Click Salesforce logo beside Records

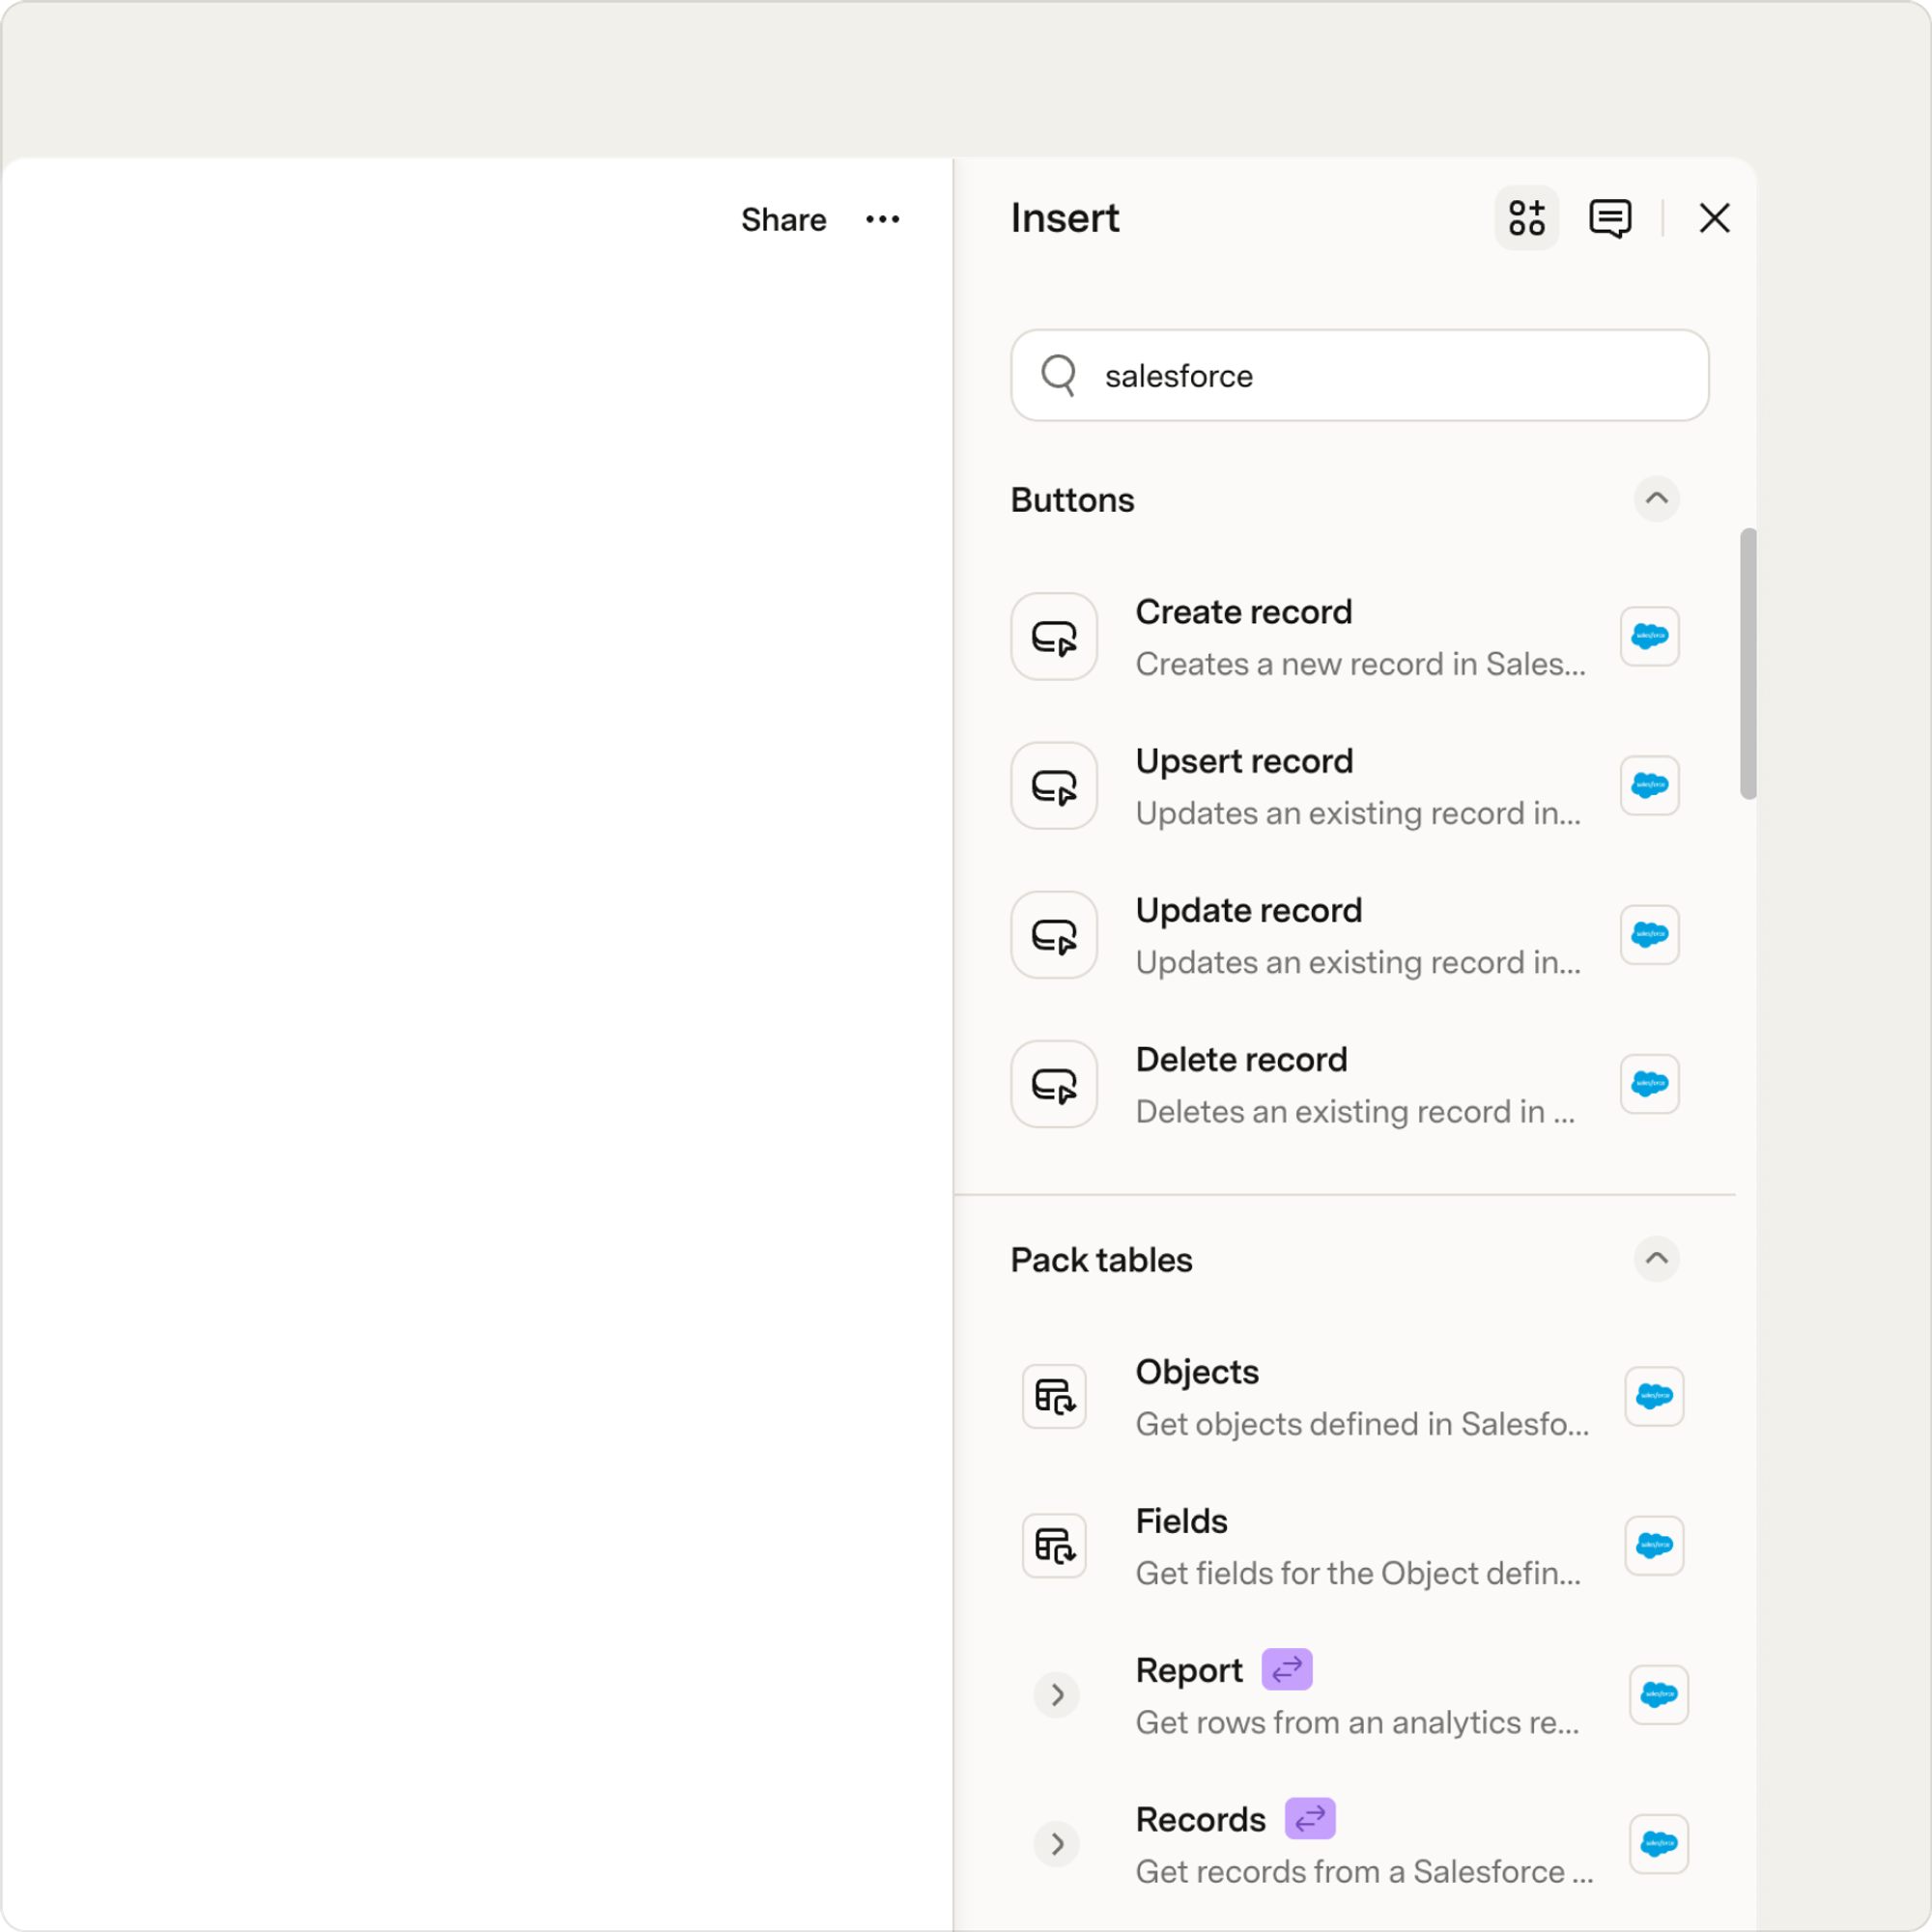[x=1658, y=1843]
